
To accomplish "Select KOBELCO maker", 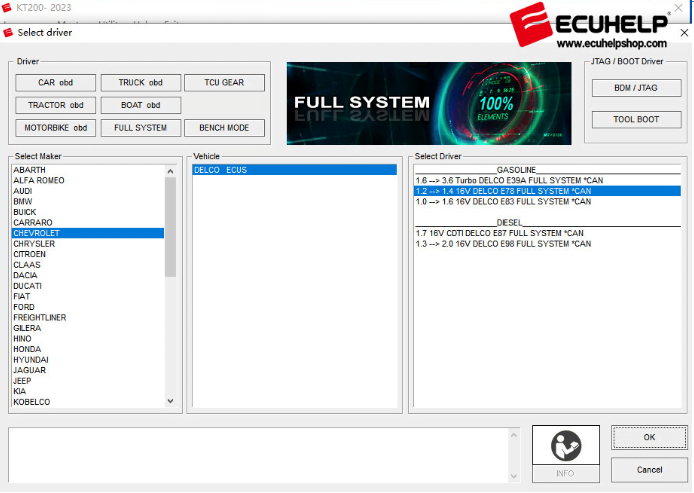I will pos(88,402).
